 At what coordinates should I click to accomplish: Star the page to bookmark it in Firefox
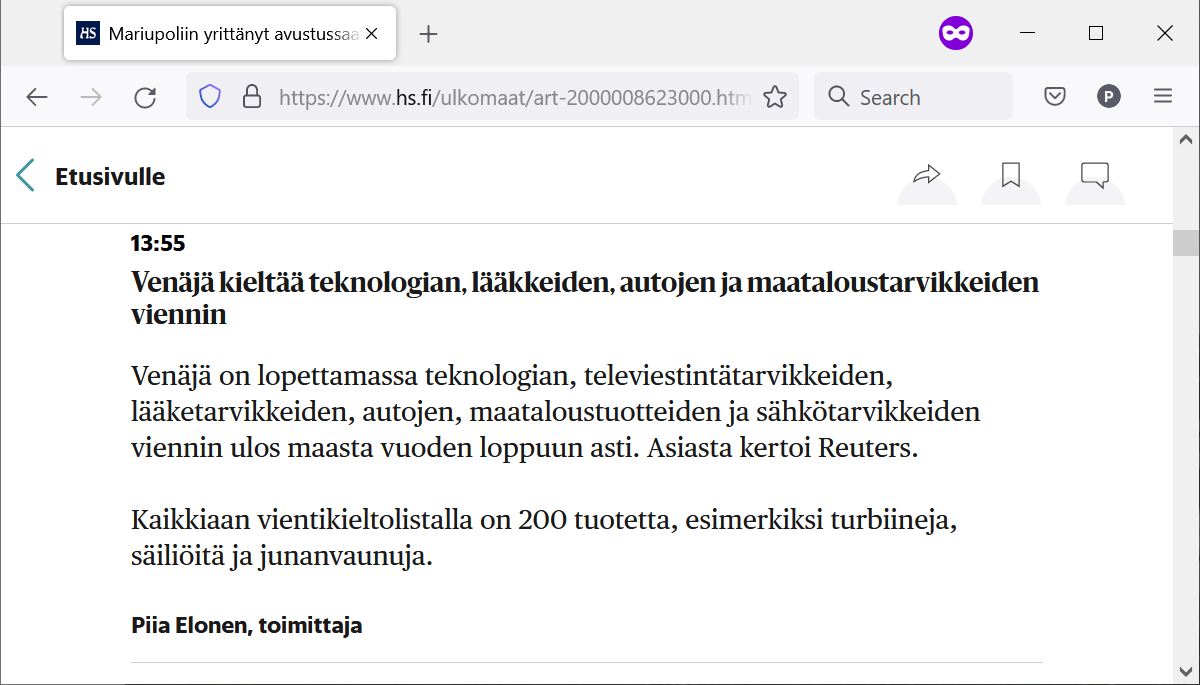click(x=775, y=96)
